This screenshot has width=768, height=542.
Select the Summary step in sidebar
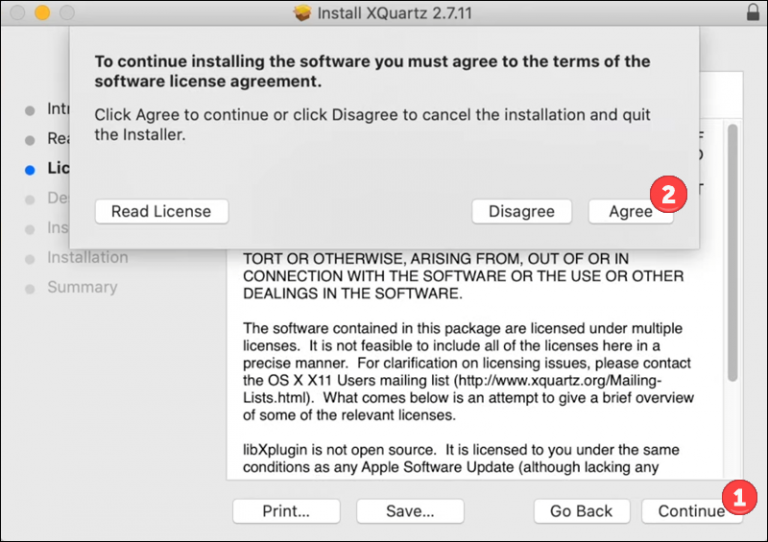[x=82, y=287]
